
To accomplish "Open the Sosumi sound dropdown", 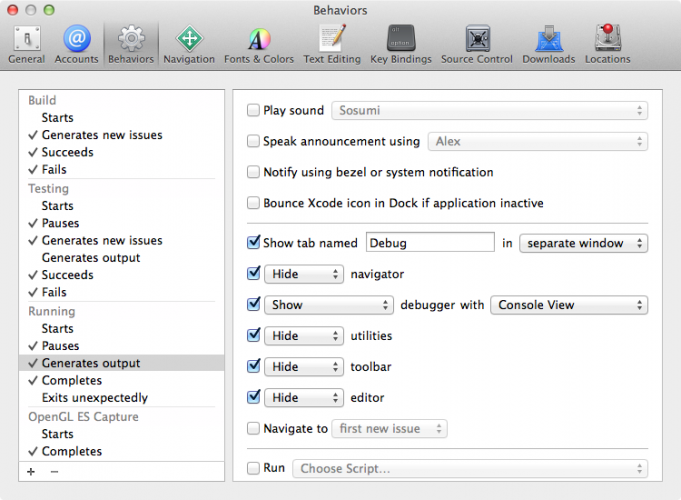I will (489, 110).
